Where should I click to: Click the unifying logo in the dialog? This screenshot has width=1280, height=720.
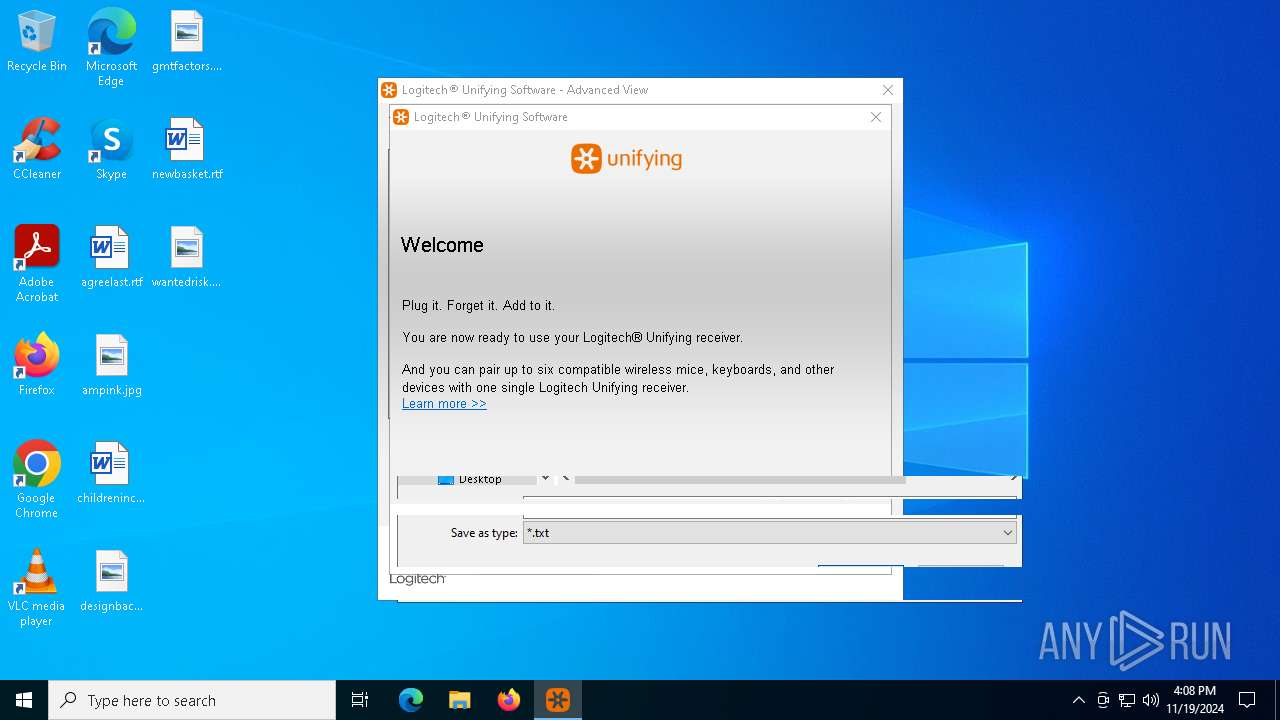(626, 159)
